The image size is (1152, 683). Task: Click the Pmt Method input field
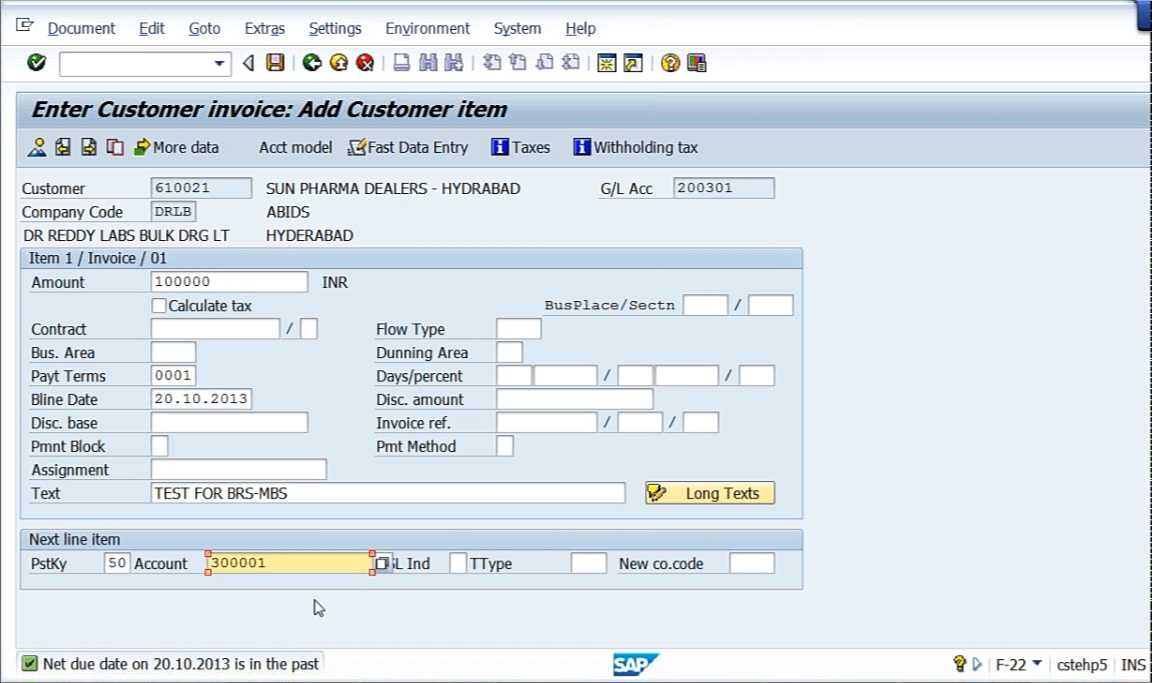pos(505,446)
